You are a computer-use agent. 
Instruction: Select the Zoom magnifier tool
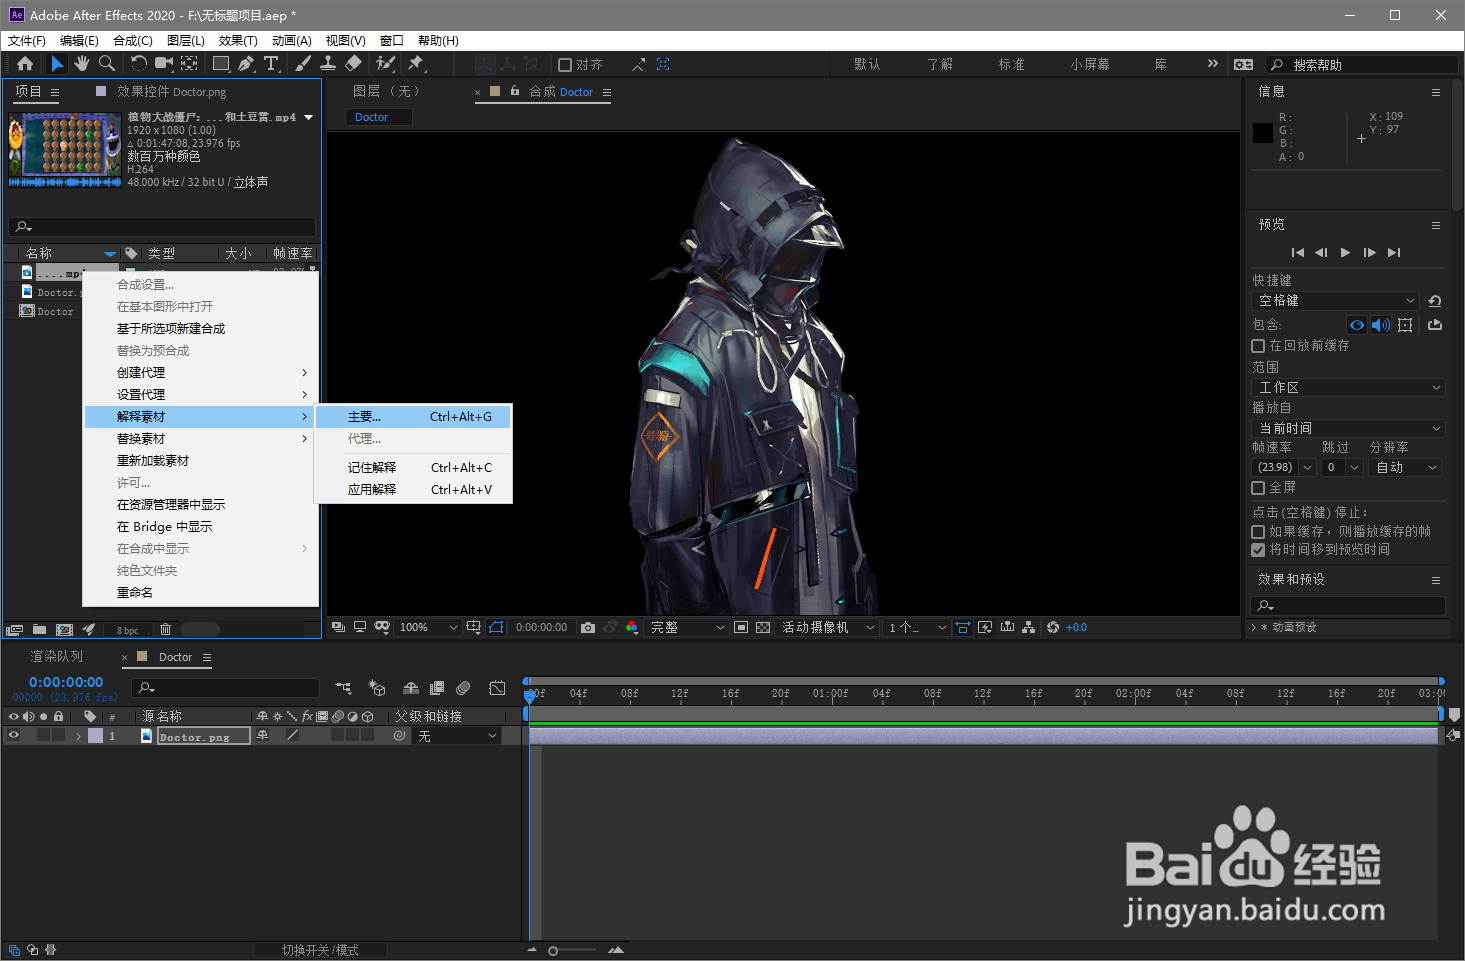click(106, 64)
